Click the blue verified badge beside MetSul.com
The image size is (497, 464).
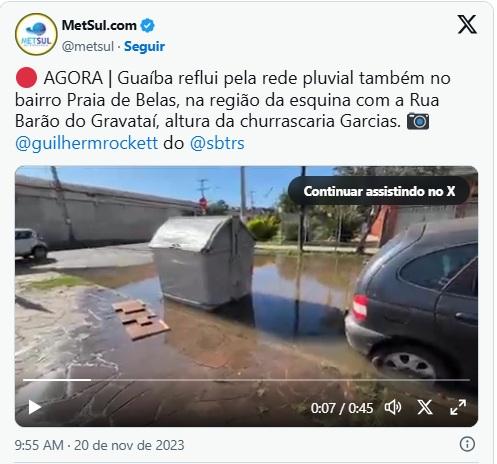[147, 25]
